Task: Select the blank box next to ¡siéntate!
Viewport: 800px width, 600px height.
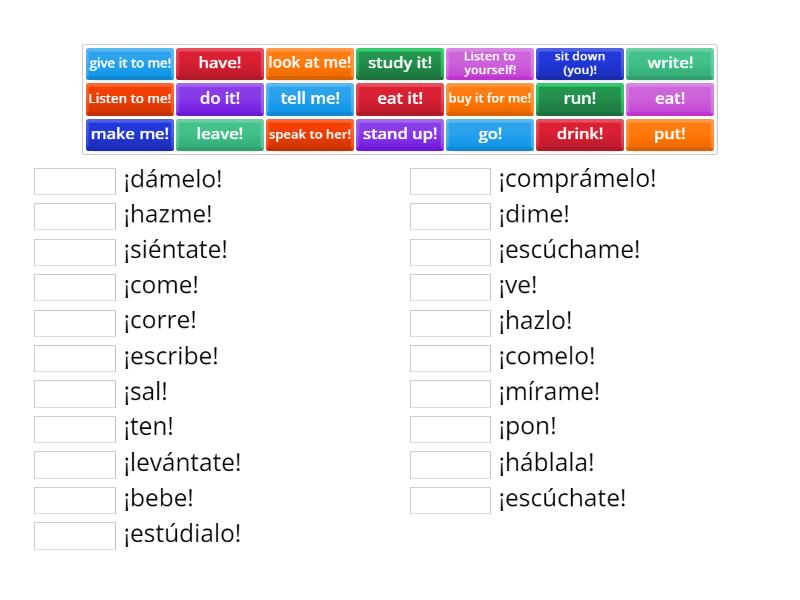Action: pyautogui.click(x=75, y=252)
